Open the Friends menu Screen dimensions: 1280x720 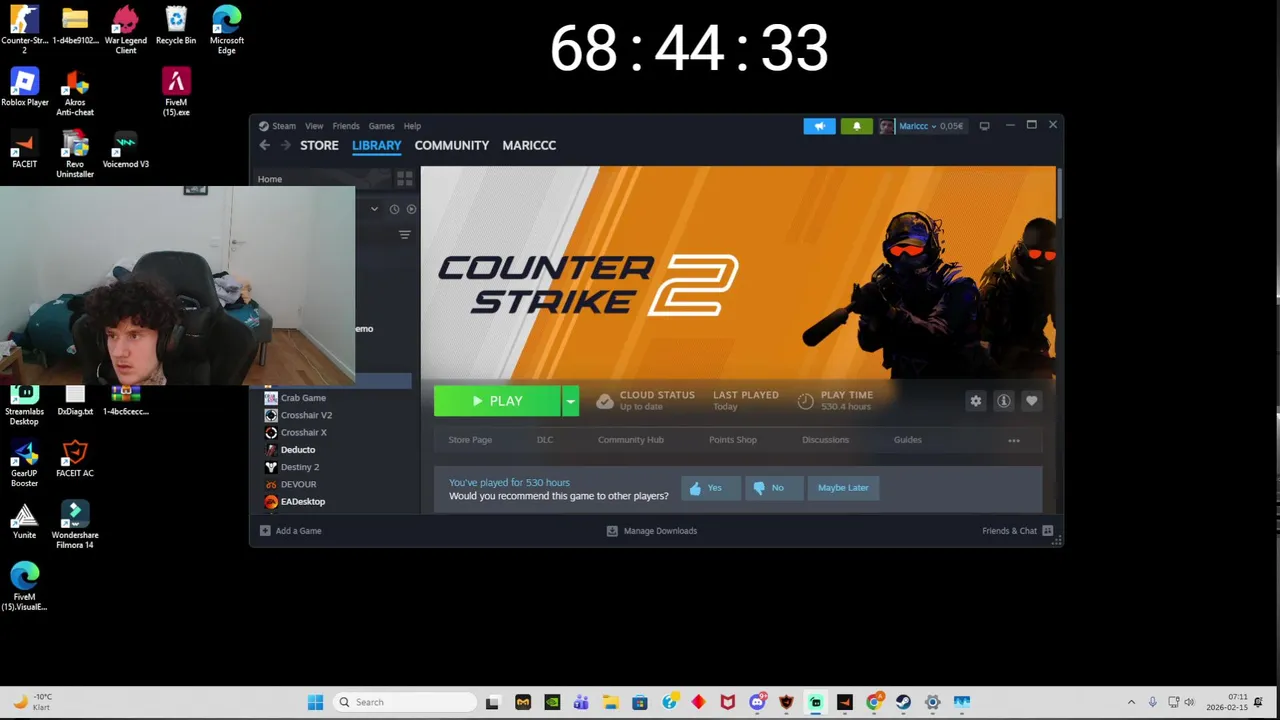pyautogui.click(x=346, y=126)
